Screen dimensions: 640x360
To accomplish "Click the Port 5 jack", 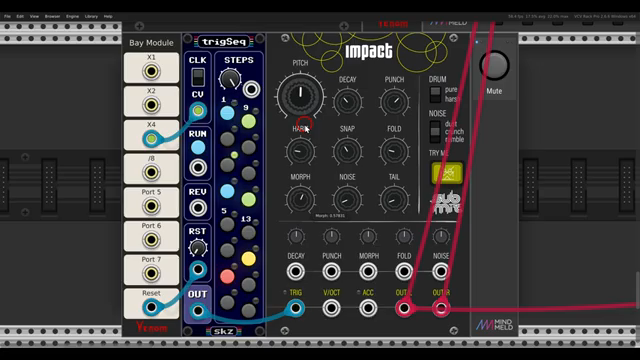I will (151, 207).
